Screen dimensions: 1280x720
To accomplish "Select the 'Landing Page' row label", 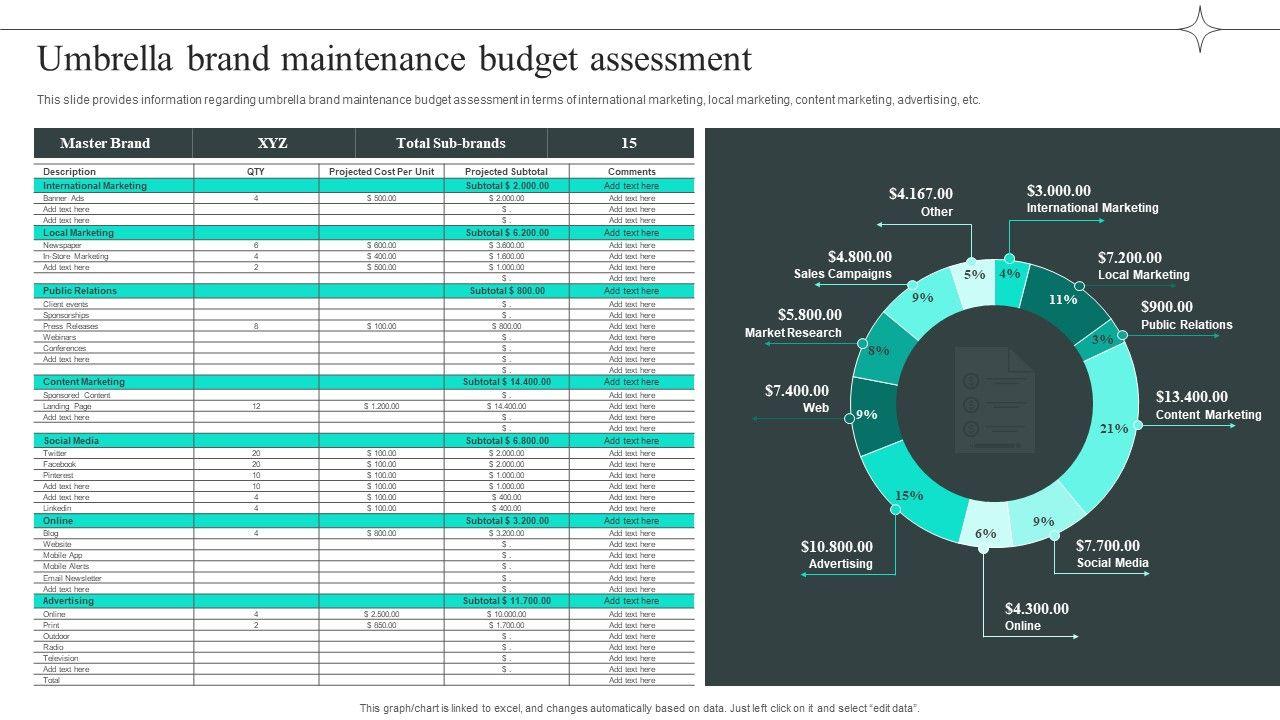I will click(x=67, y=406).
